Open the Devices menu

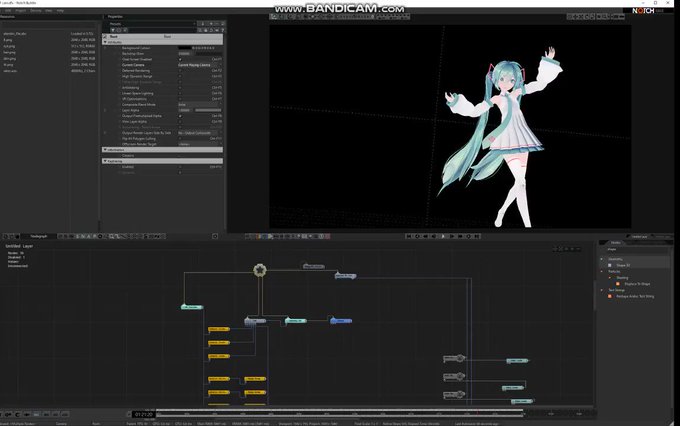coord(36,10)
